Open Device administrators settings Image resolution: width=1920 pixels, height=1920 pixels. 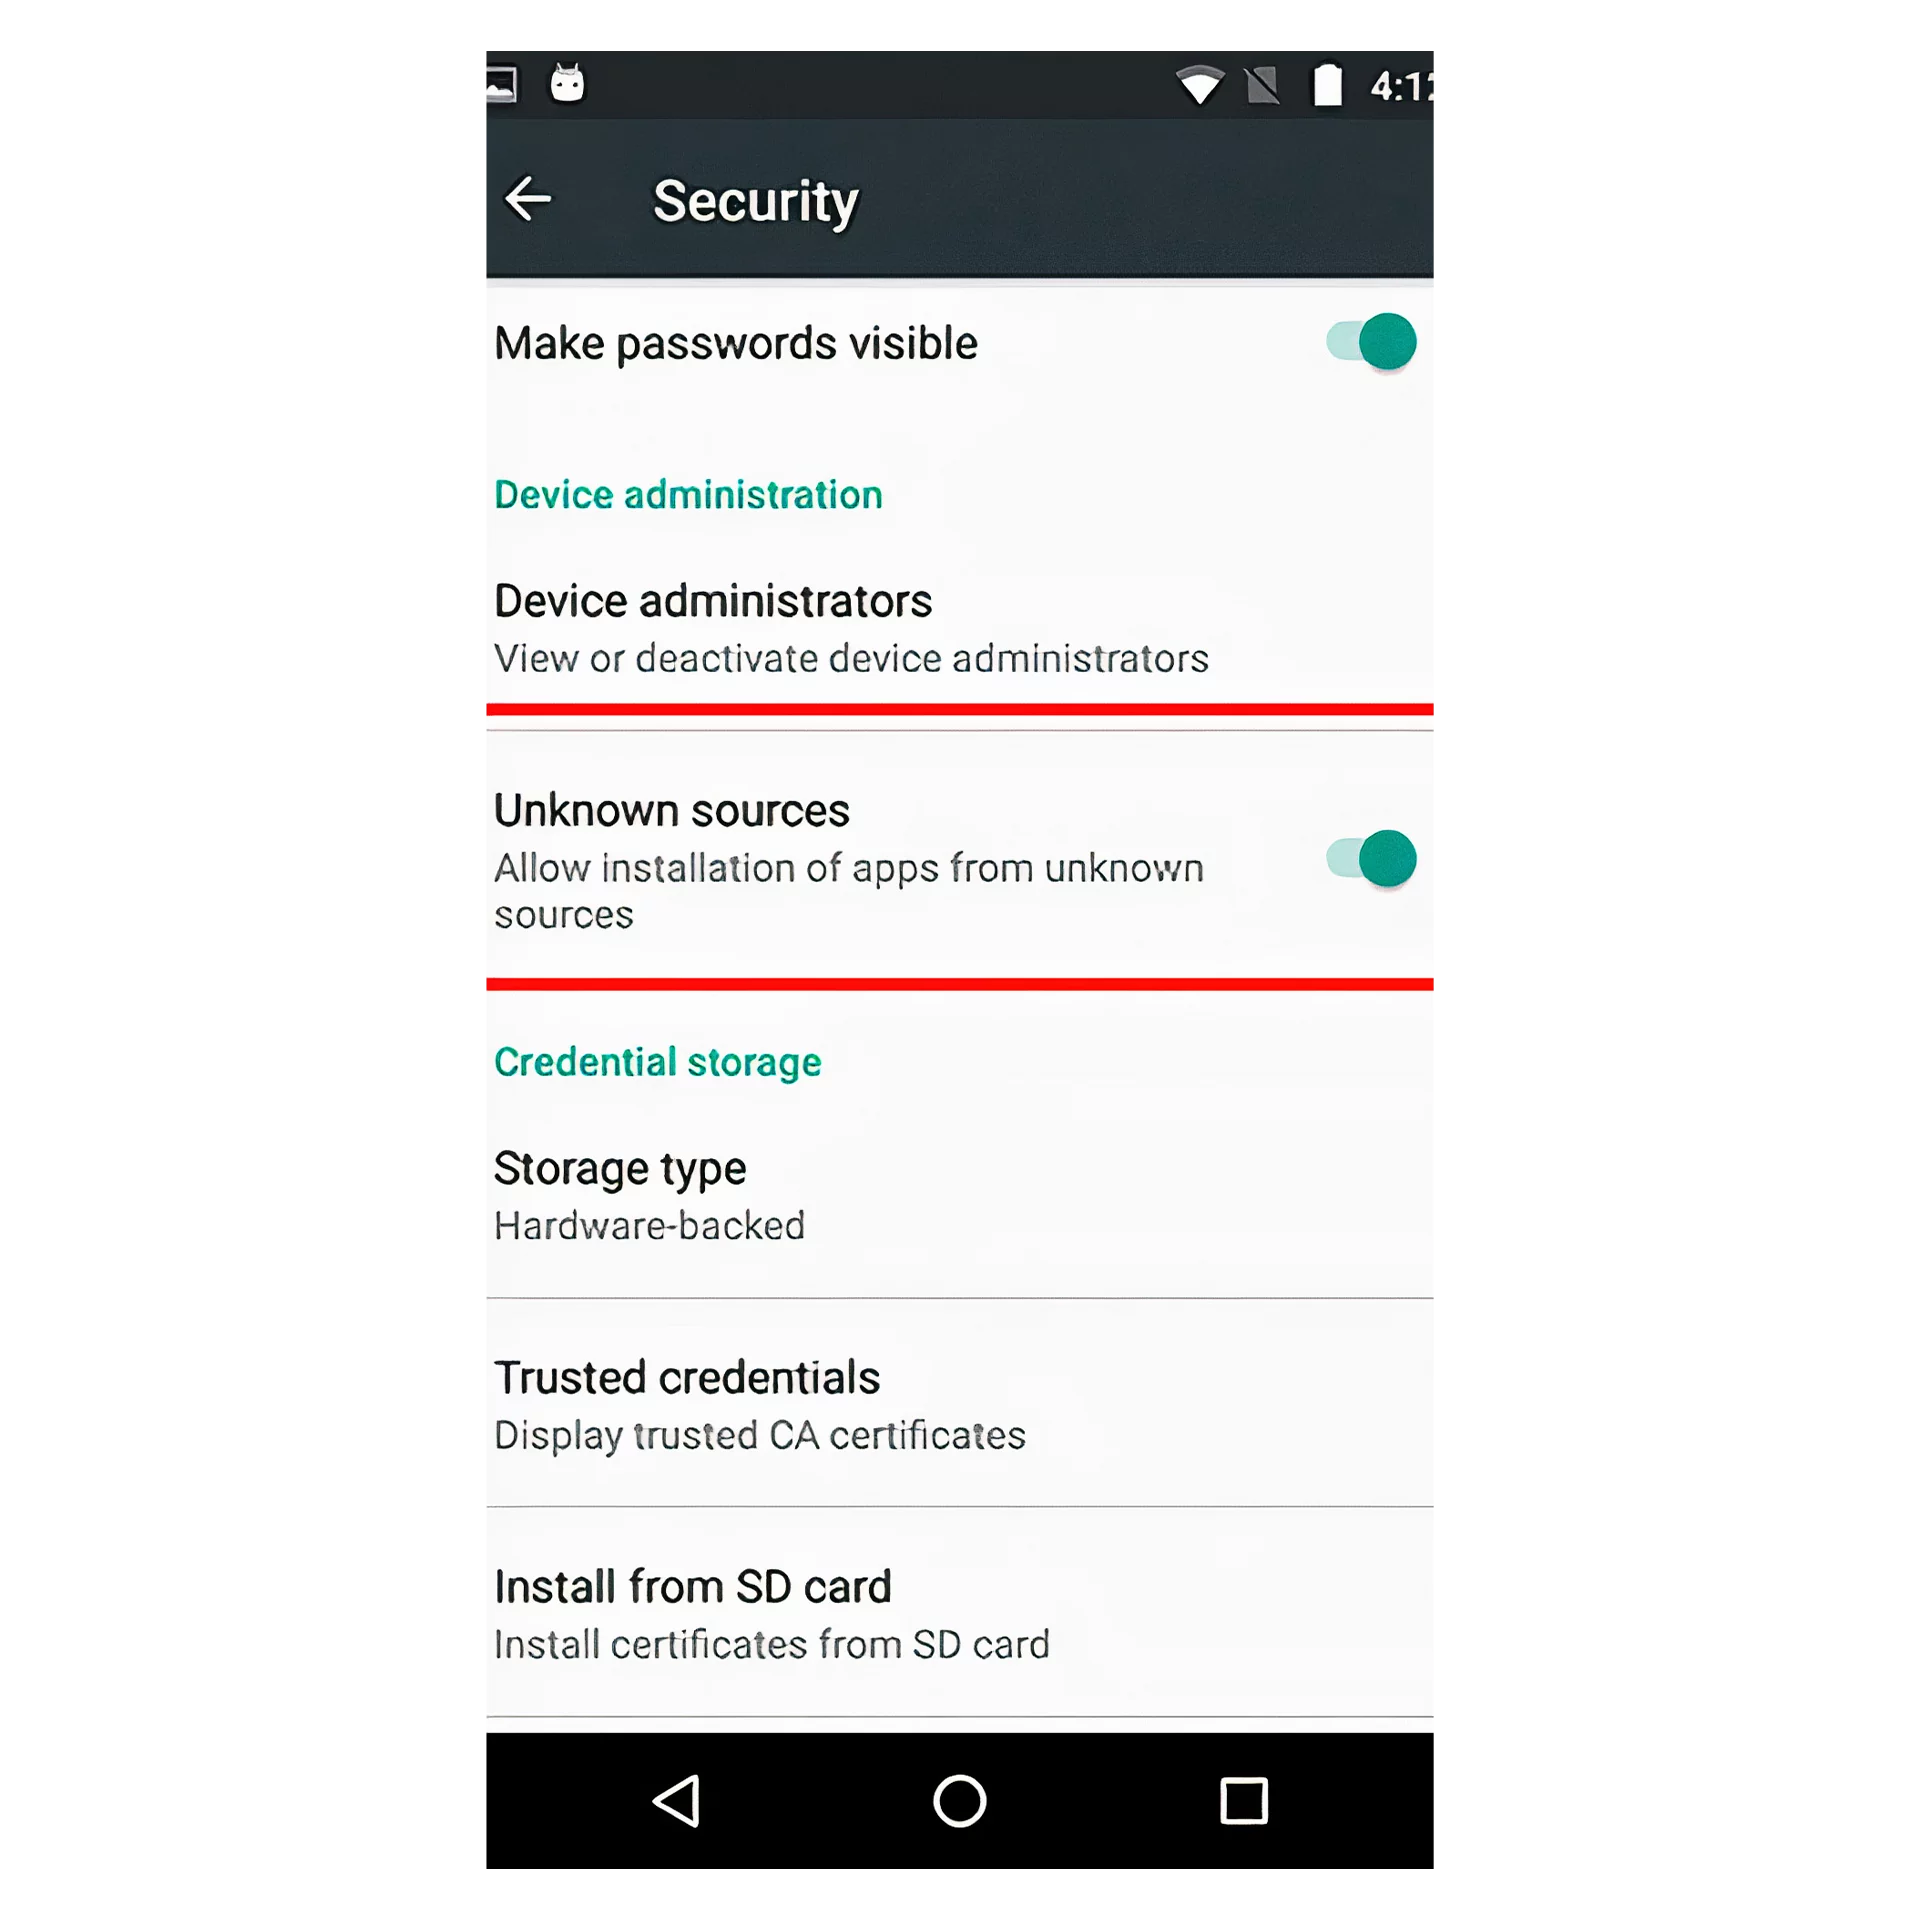pyautogui.click(x=960, y=626)
